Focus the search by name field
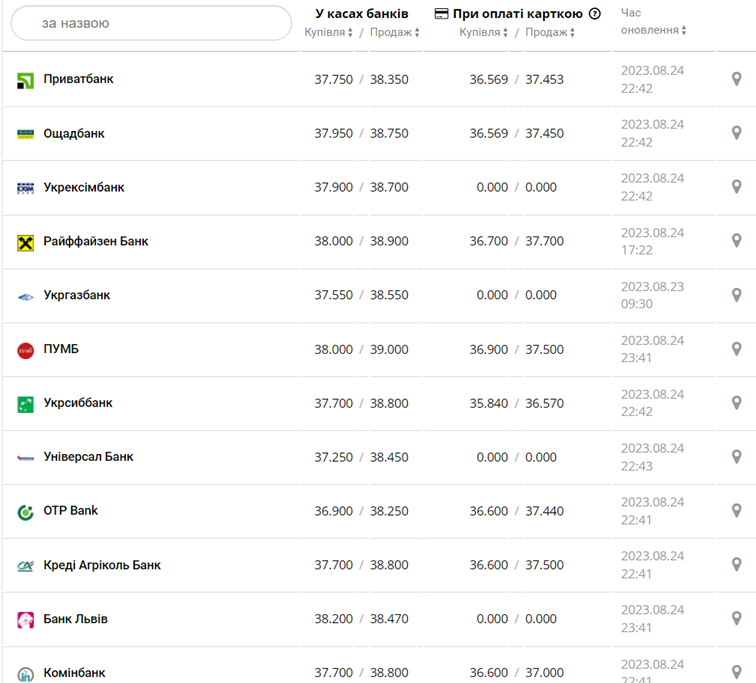The width and height of the screenshot is (756, 683). tap(150, 23)
